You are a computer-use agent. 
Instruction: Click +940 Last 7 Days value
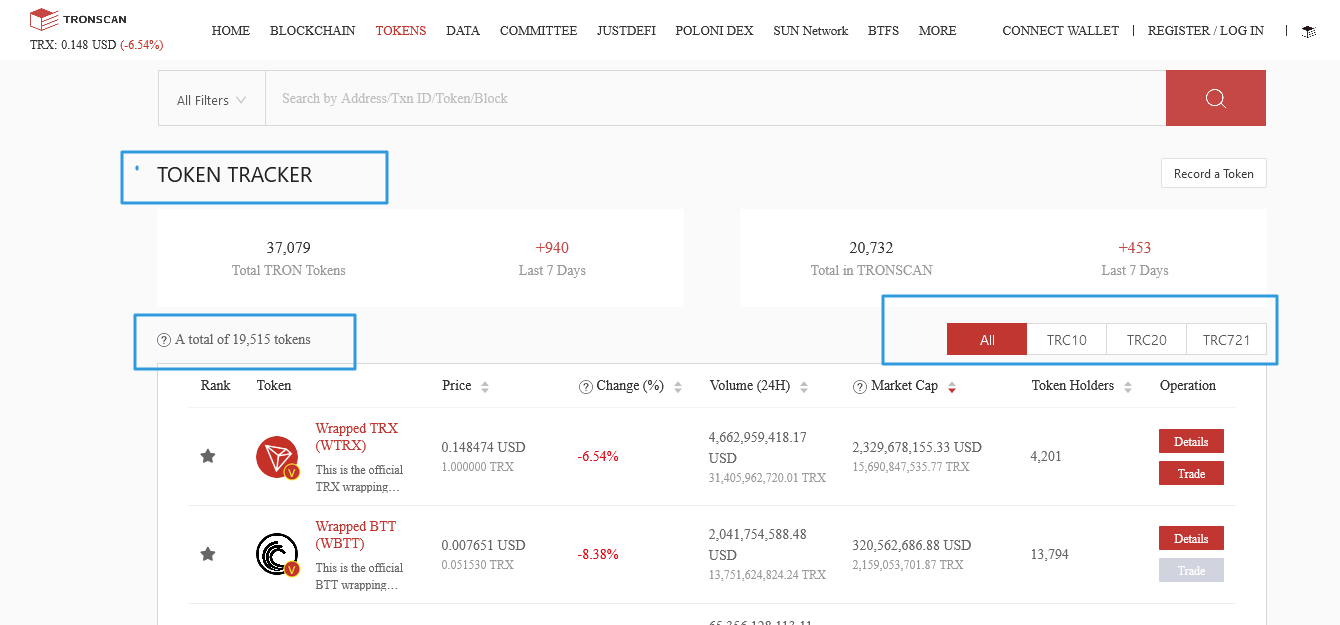pyautogui.click(x=552, y=248)
